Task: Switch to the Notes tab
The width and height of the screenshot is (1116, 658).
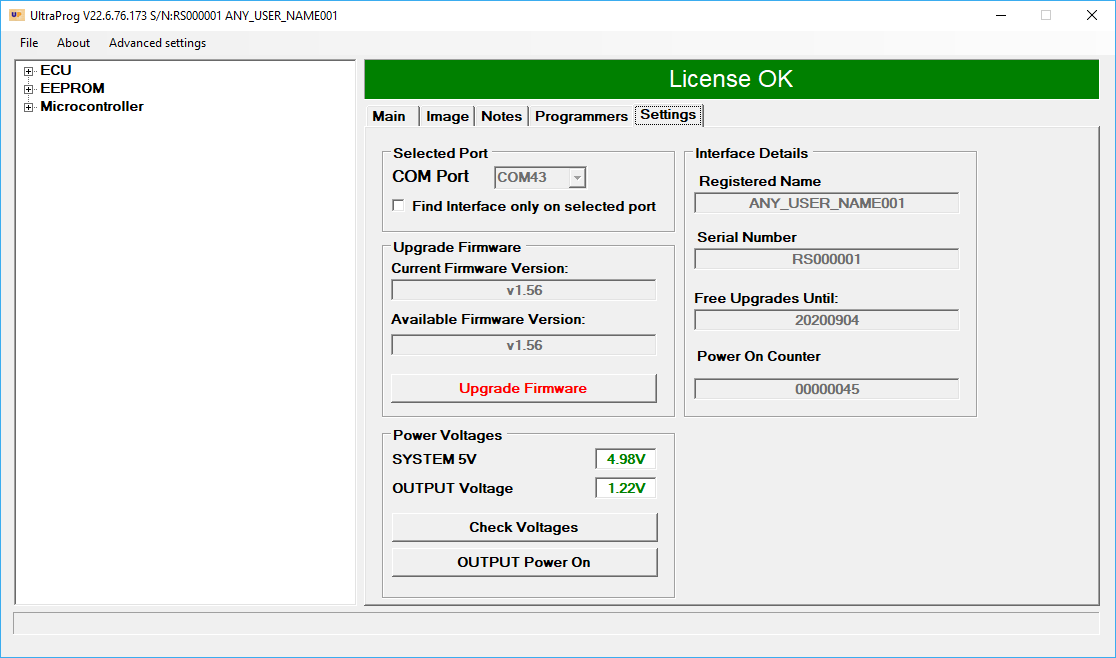Action: (x=501, y=116)
